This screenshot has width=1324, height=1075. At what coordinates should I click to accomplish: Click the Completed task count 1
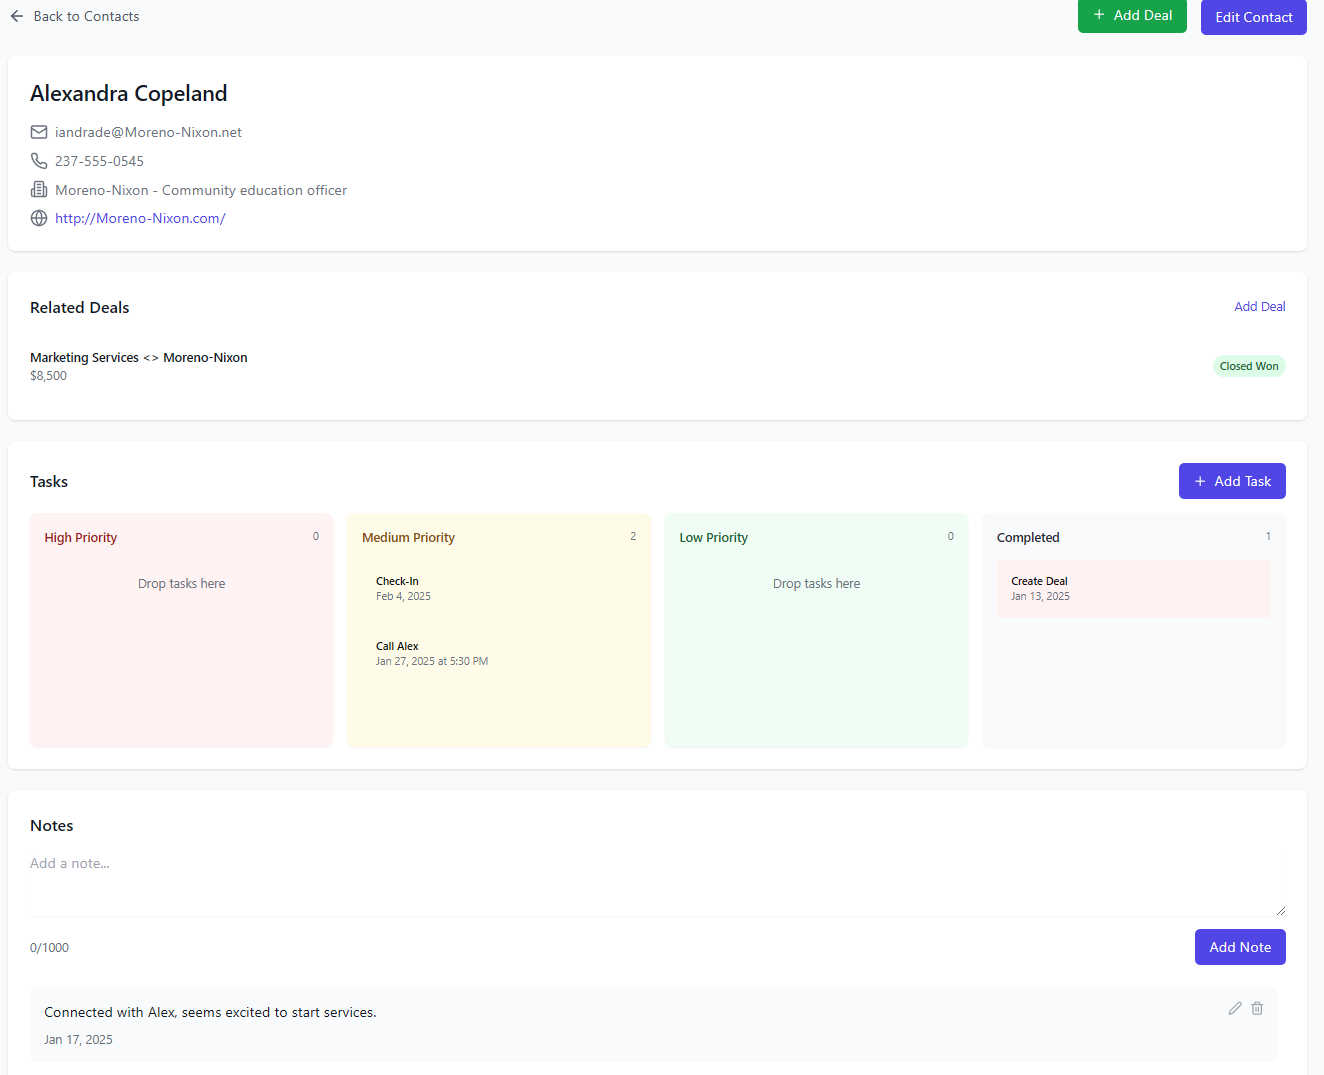coord(1268,537)
